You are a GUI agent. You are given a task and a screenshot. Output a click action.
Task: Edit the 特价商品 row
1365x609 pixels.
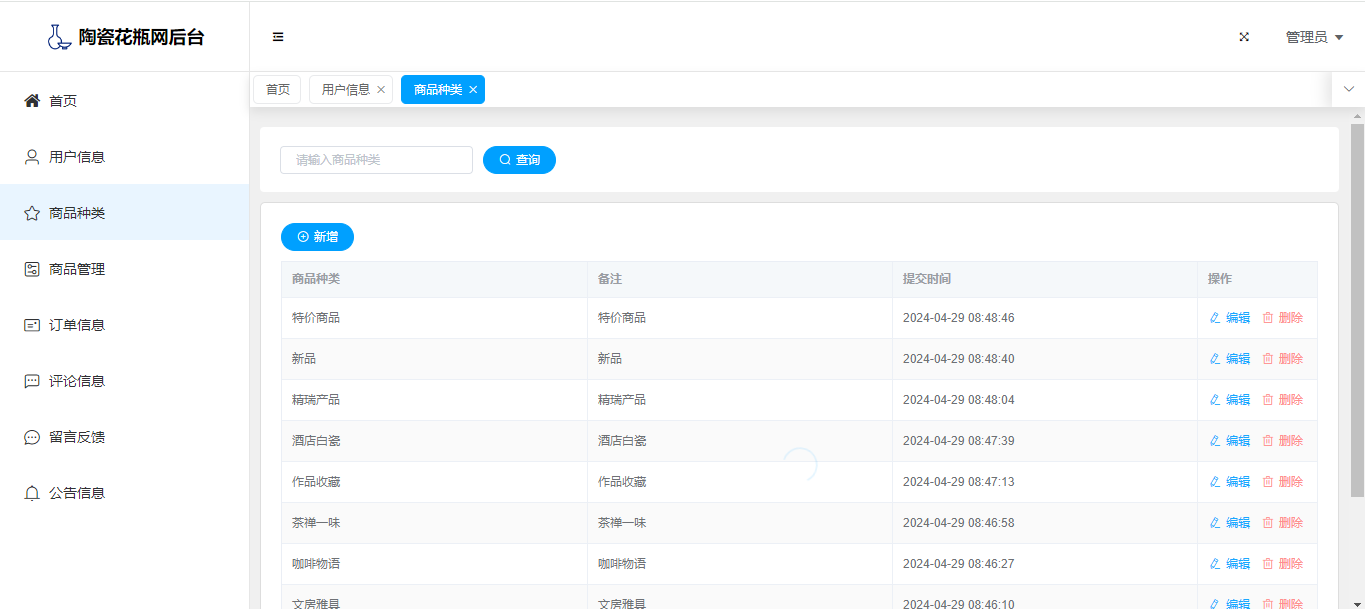coord(1230,317)
